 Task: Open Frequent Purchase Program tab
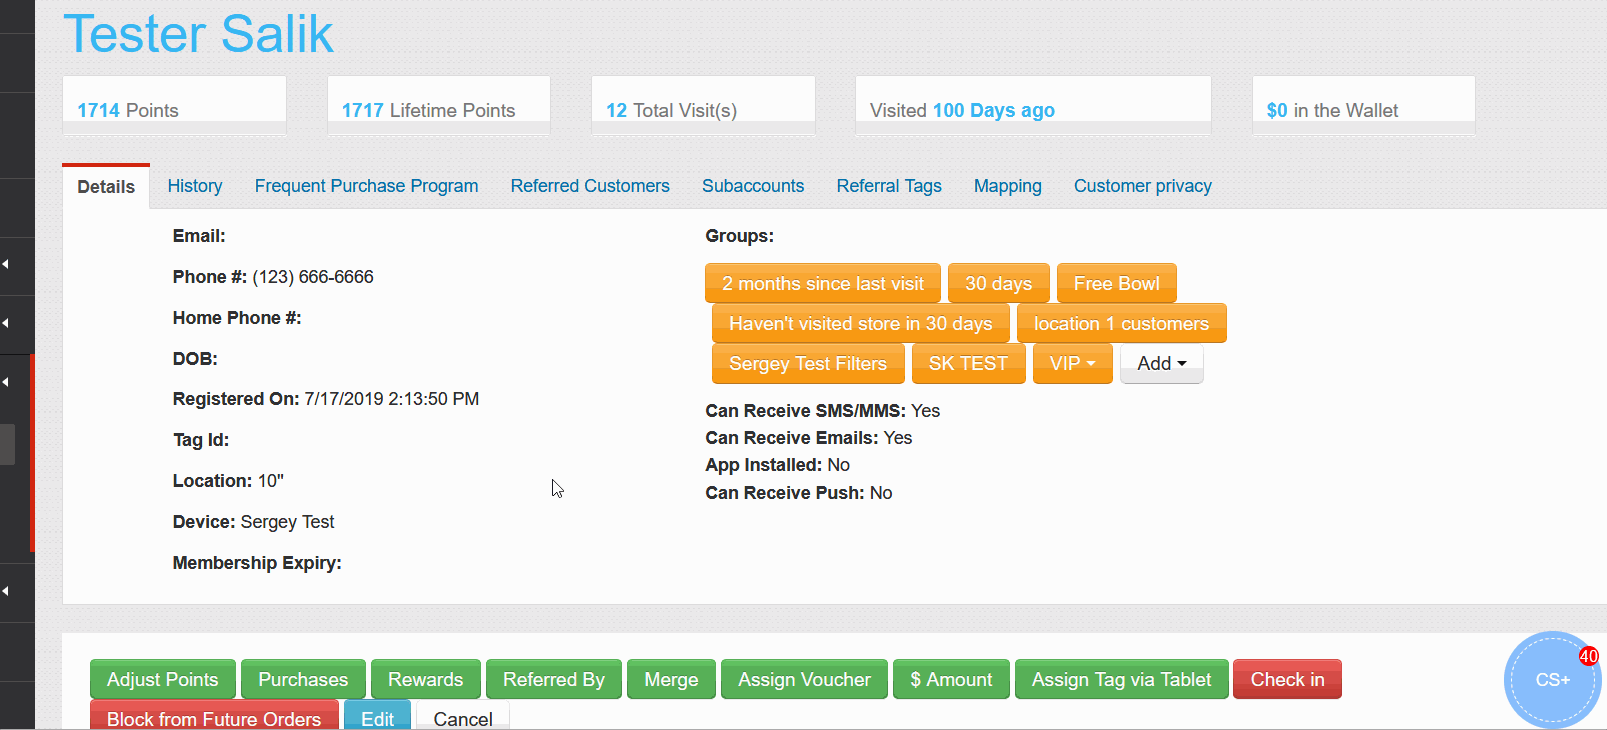366,186
